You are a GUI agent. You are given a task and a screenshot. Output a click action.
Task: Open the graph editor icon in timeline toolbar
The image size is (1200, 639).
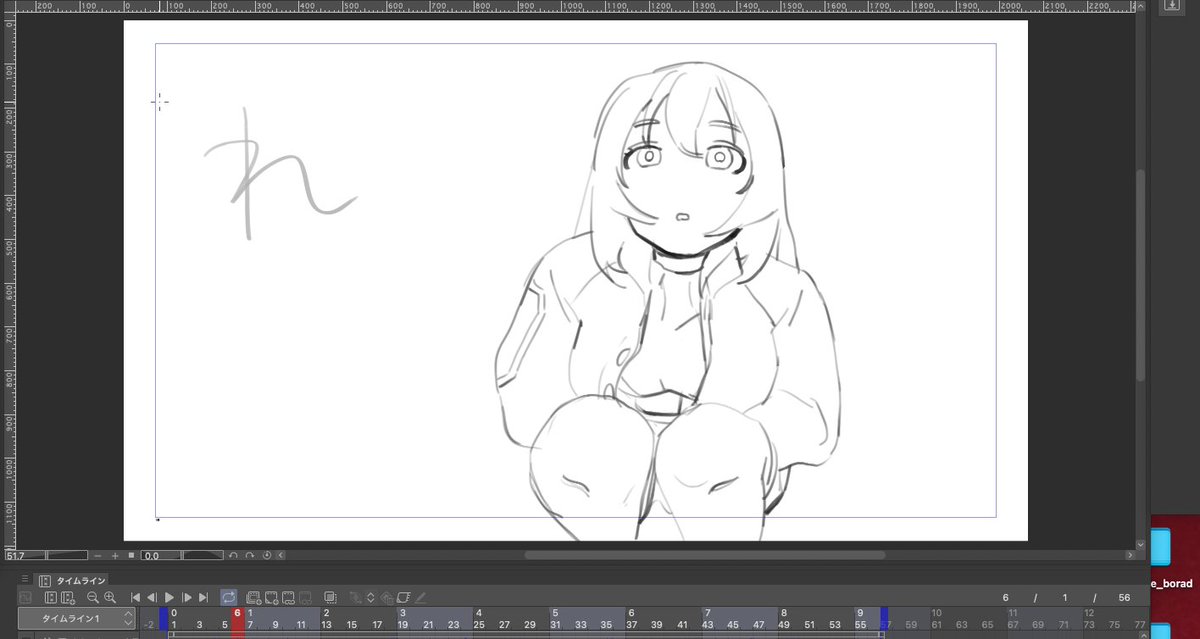point(25,597)
